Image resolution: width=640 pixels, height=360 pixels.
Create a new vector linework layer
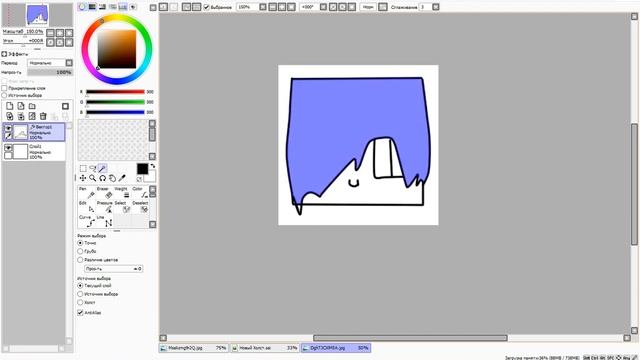click(x=21, y=106)
